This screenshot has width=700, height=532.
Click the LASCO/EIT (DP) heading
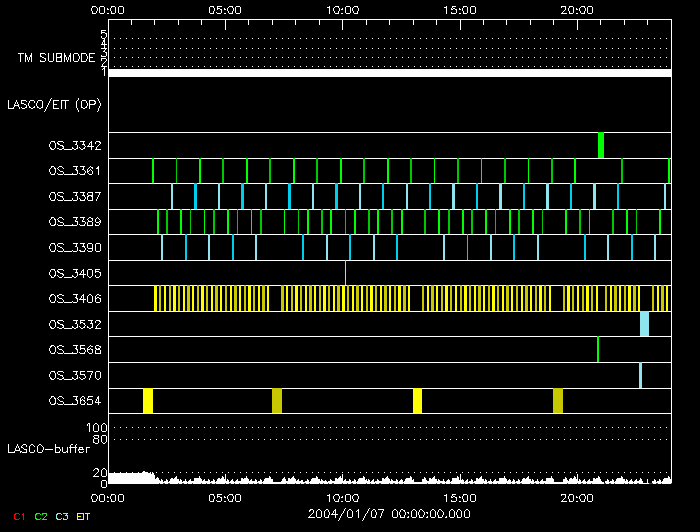pos(53,104)
